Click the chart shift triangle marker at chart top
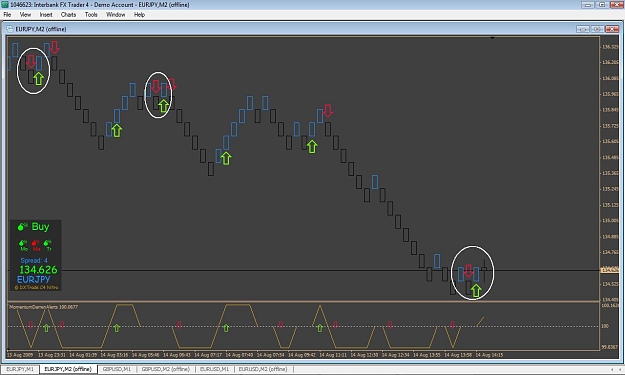 click(493, 37)
